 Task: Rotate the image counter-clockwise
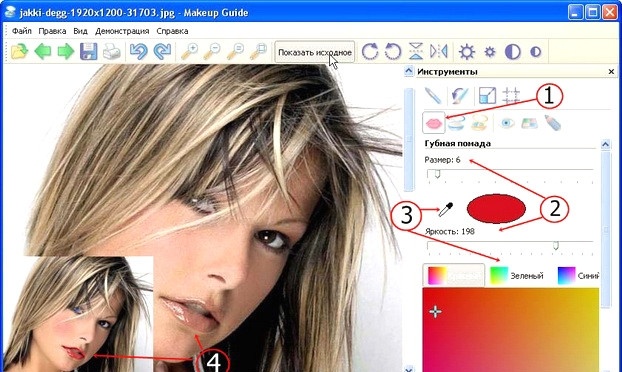[393, 52]
